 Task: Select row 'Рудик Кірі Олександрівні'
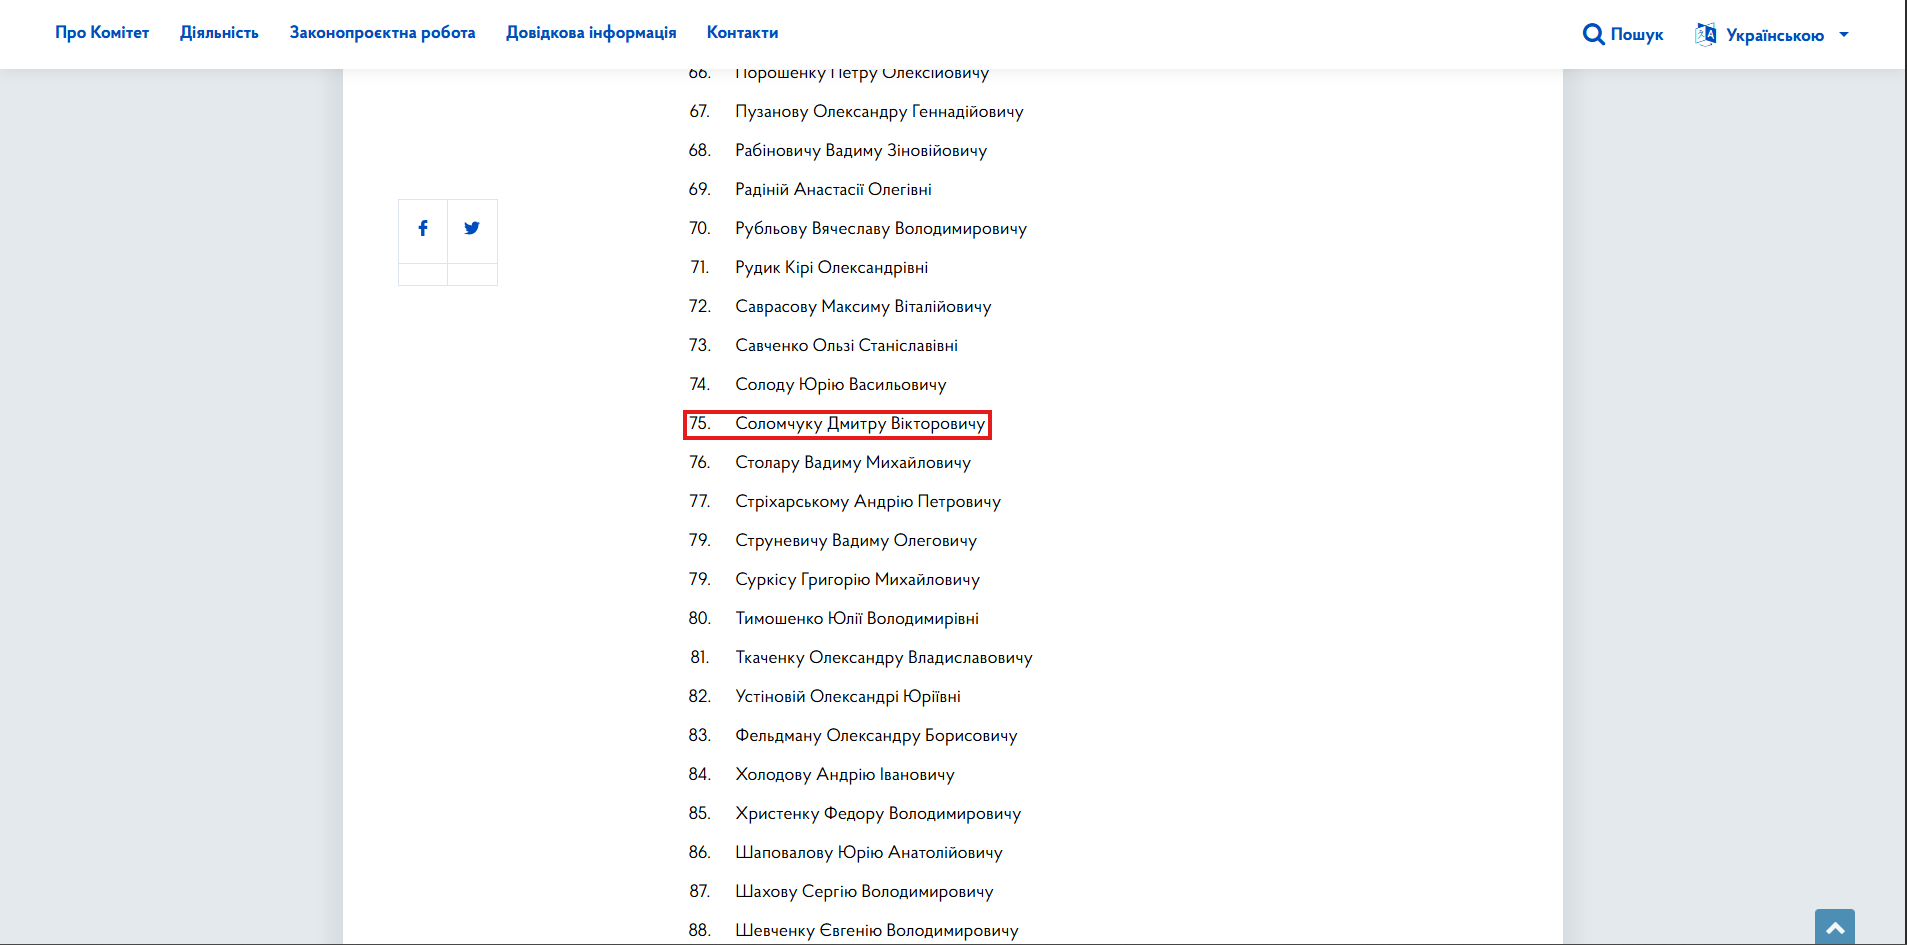click(x=831, y=268)
